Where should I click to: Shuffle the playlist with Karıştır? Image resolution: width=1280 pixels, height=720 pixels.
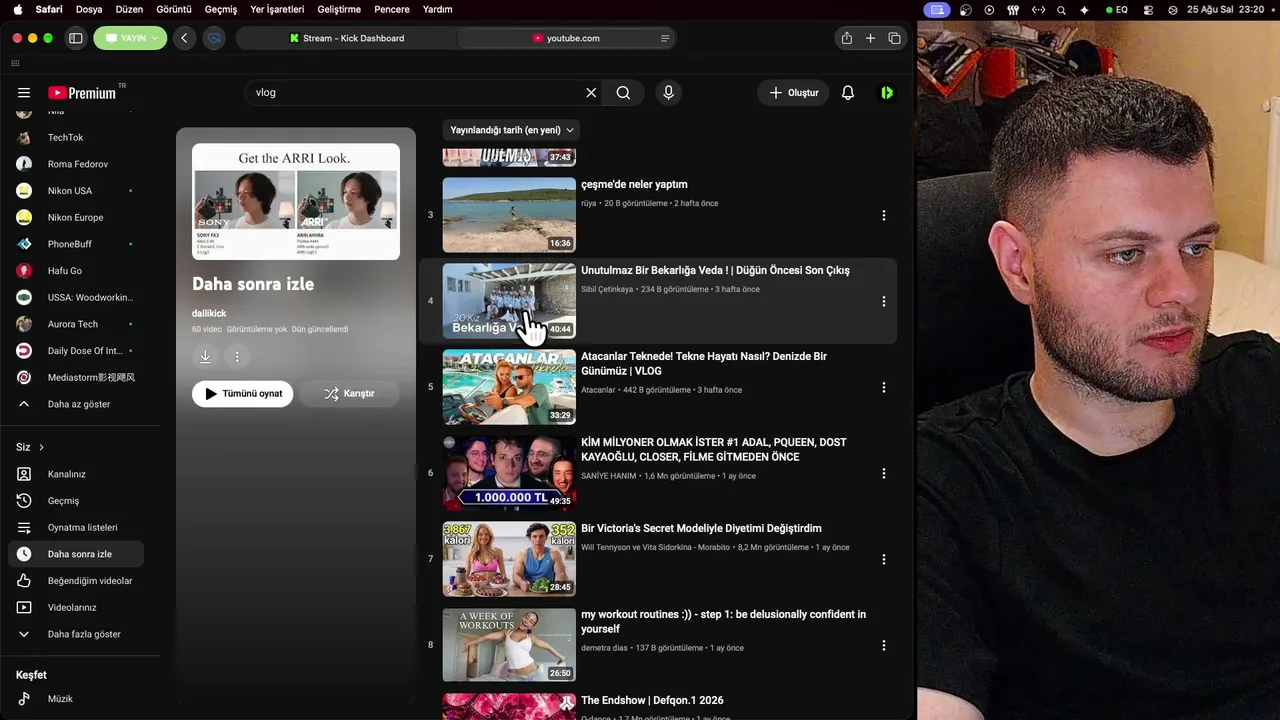[x=349, y=394]
